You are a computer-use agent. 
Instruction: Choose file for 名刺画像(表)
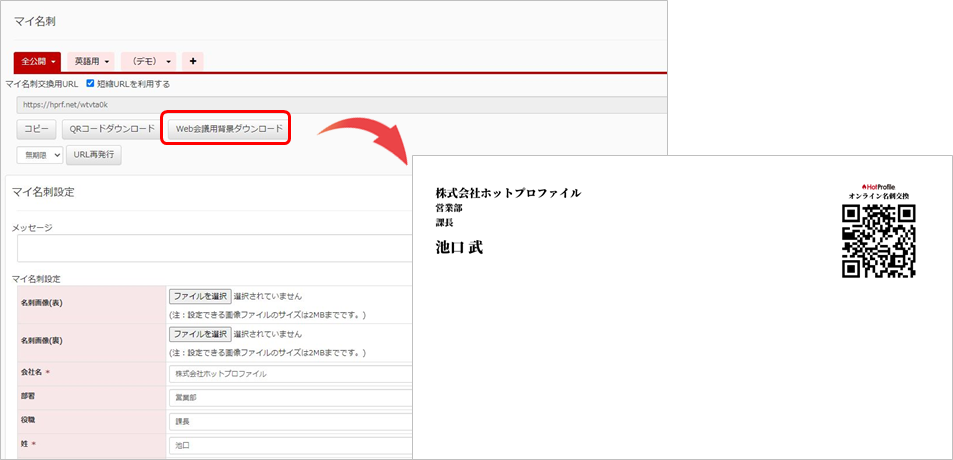coord(199,297)
